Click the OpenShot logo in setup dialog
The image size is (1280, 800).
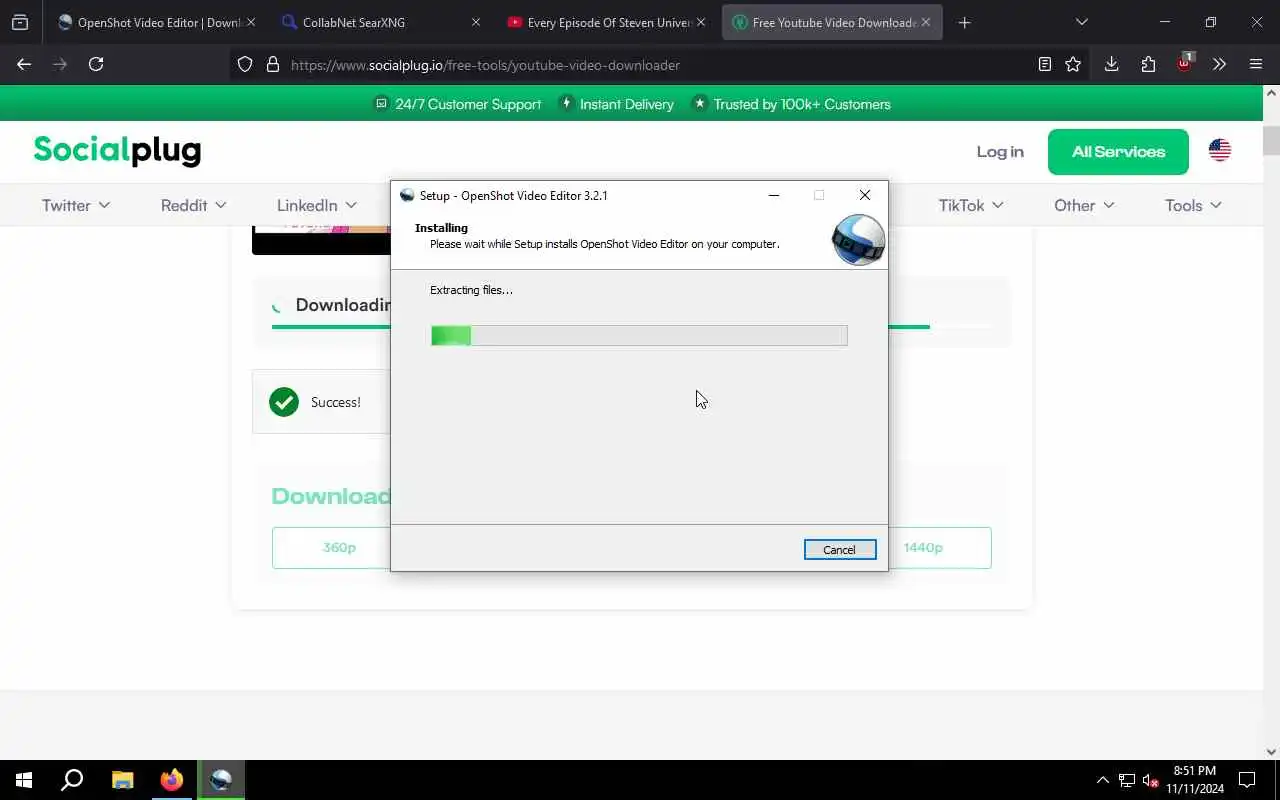tap(858, 240)
